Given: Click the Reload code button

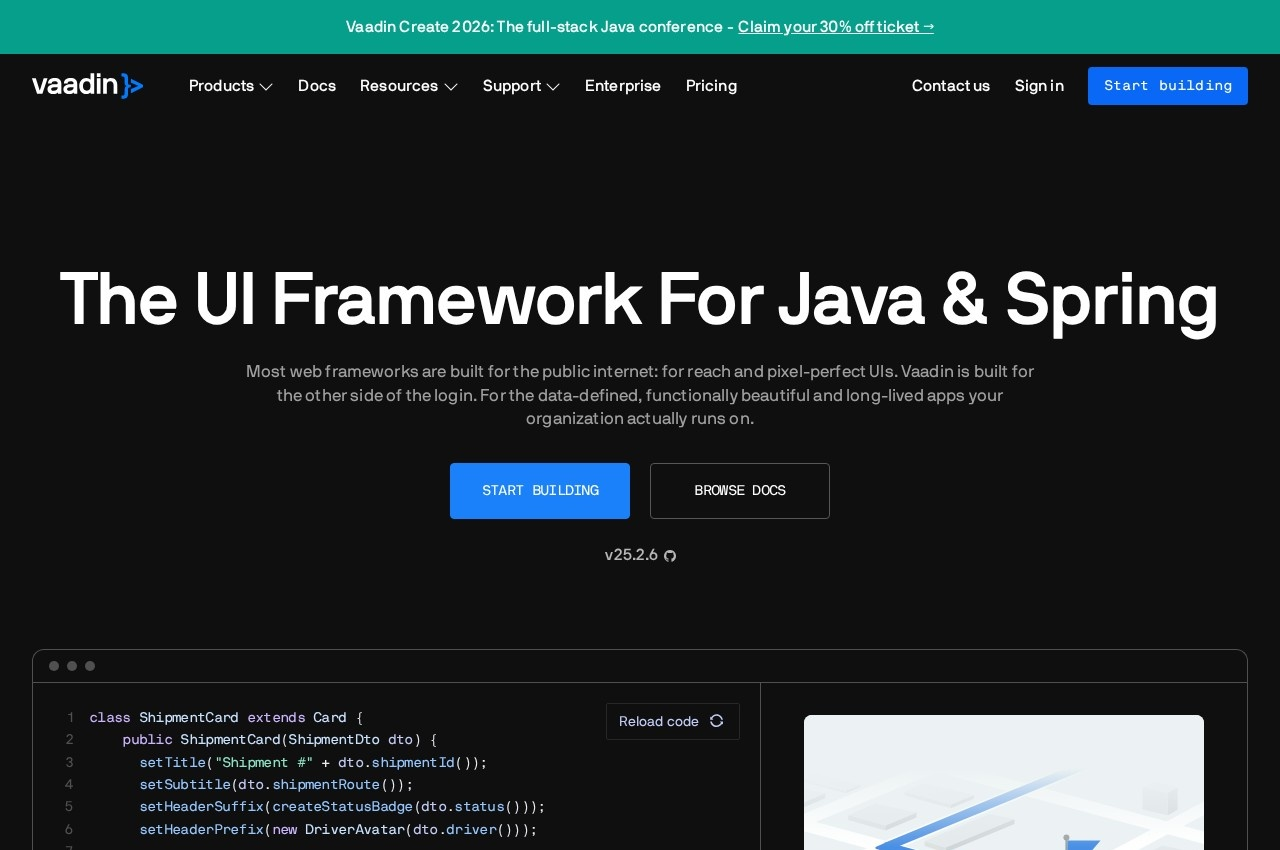Looking at the screenshot, I should click(673, 721).
